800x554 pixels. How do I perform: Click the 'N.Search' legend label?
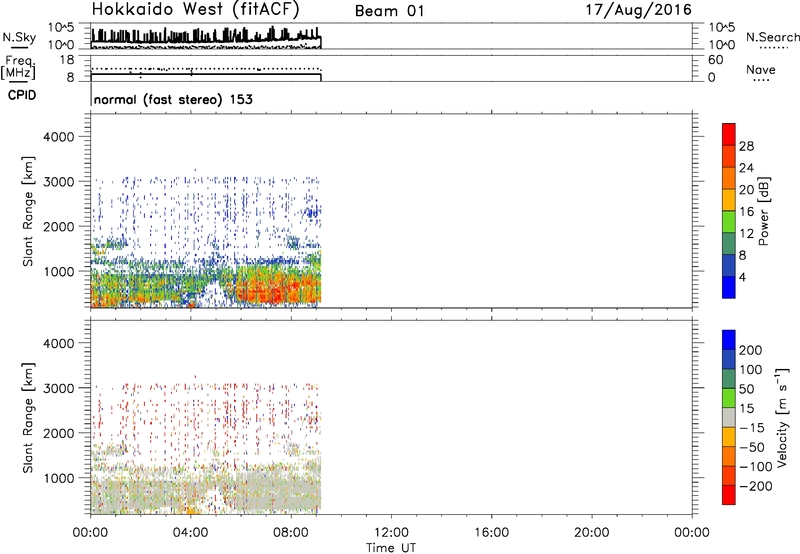[772, 37]
